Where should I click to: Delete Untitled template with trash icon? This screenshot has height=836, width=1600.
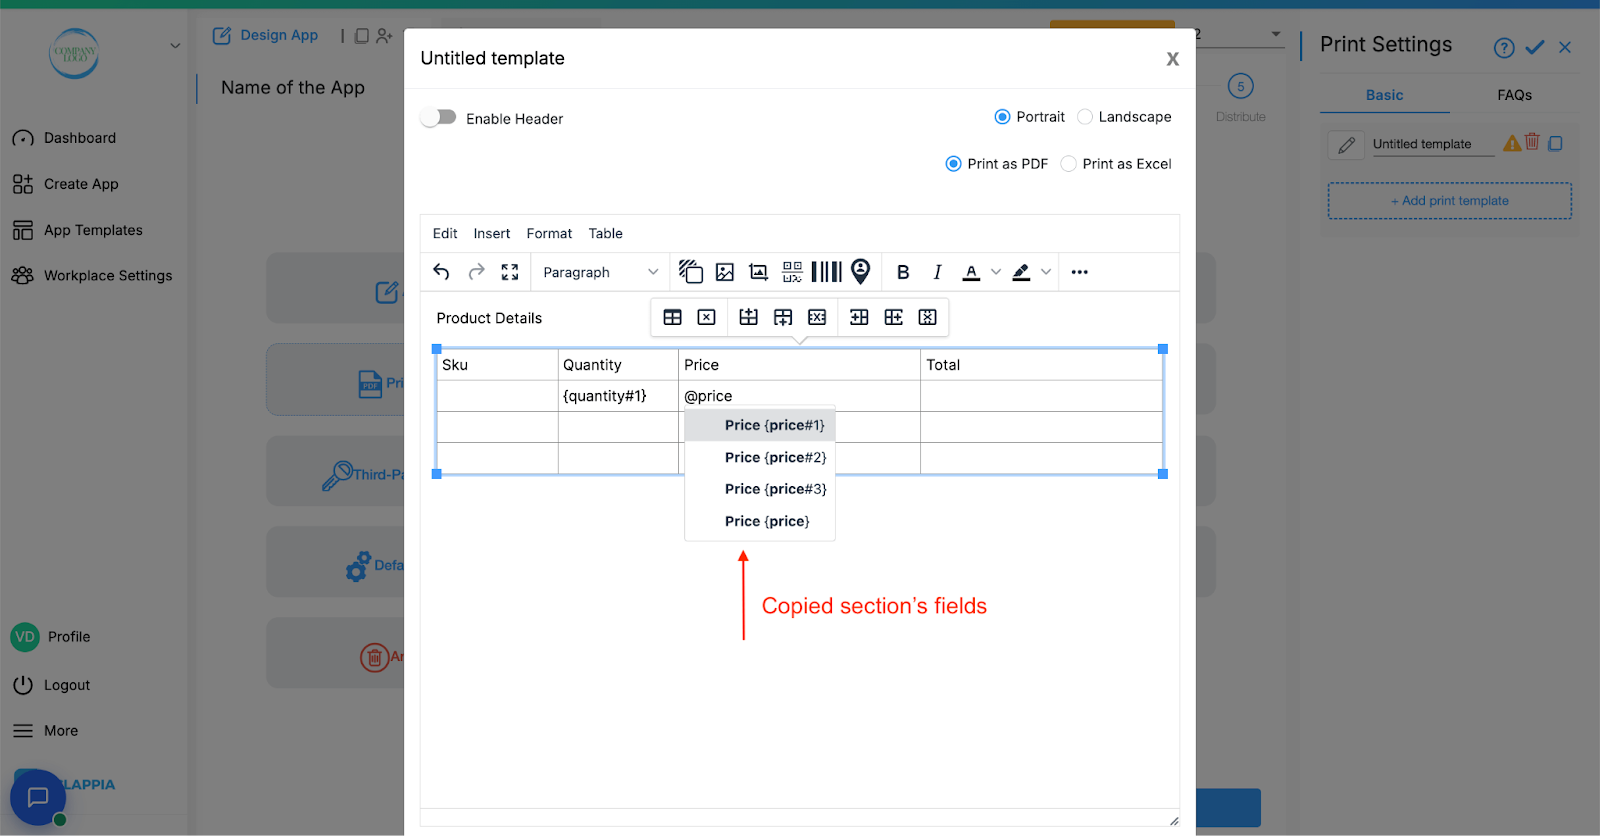(1532, 142)
